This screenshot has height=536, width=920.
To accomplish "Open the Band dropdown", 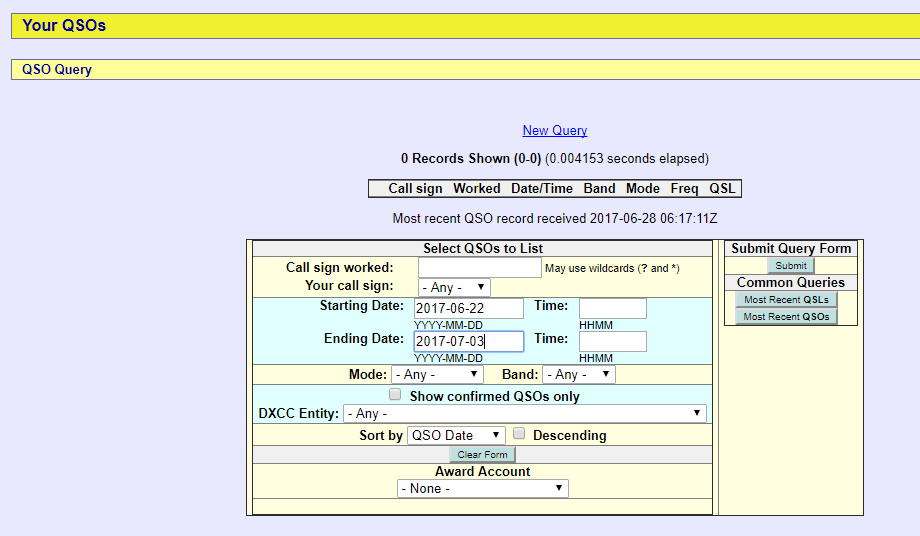I will pyautogui.click(x=579, y=374).
